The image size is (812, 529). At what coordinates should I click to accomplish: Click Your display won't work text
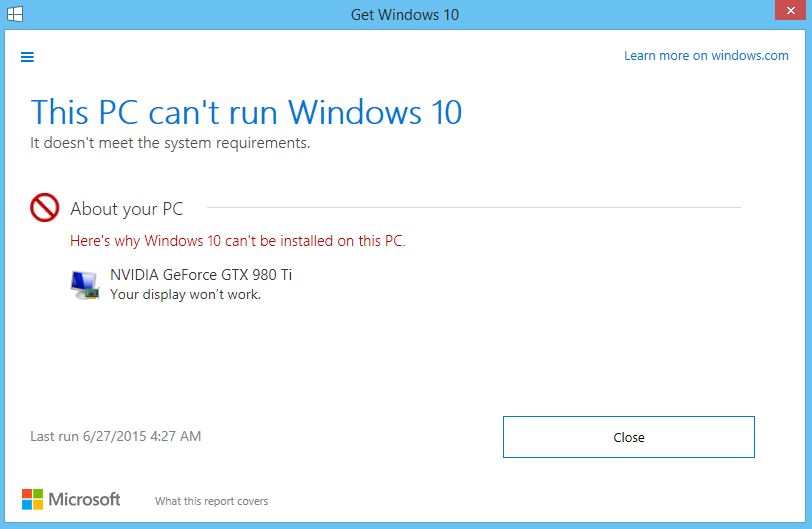185,295
